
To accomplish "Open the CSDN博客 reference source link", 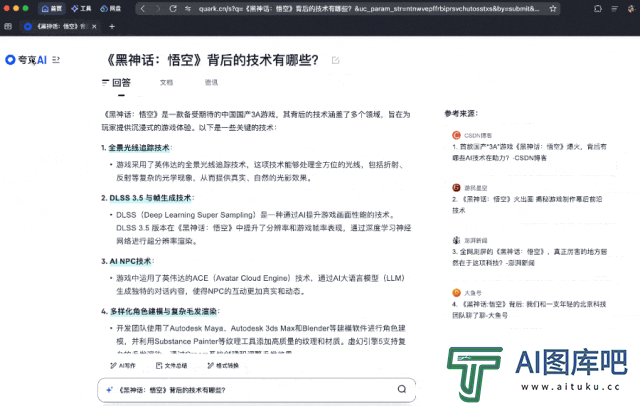I will coord(529,152).
